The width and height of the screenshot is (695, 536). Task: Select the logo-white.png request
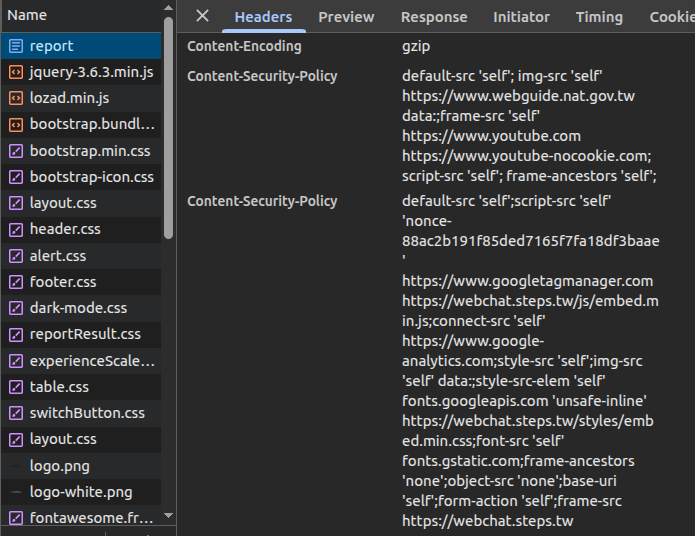tap(82, 492)
